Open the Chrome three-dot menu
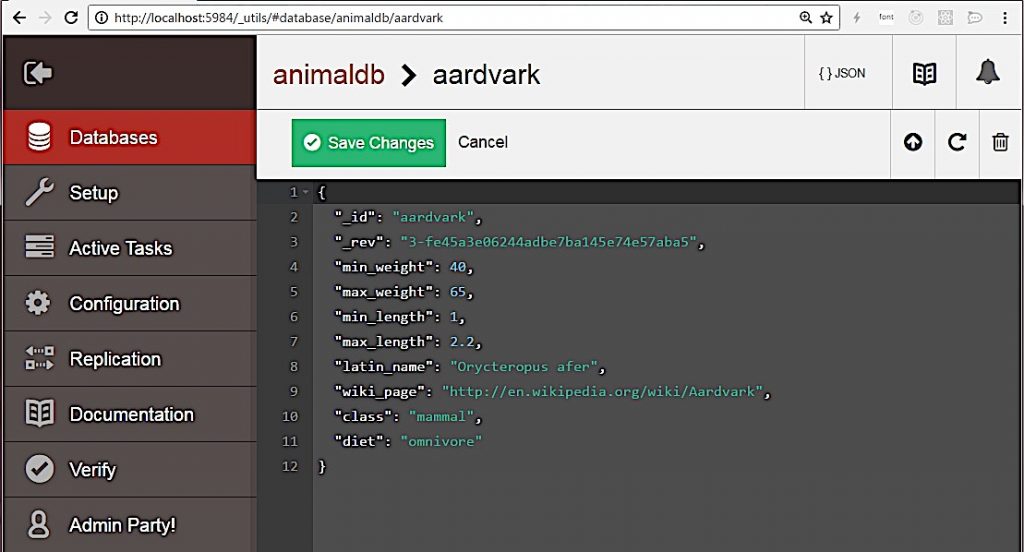This screenshot has height=552, width=1024. tap(1004, 18)
